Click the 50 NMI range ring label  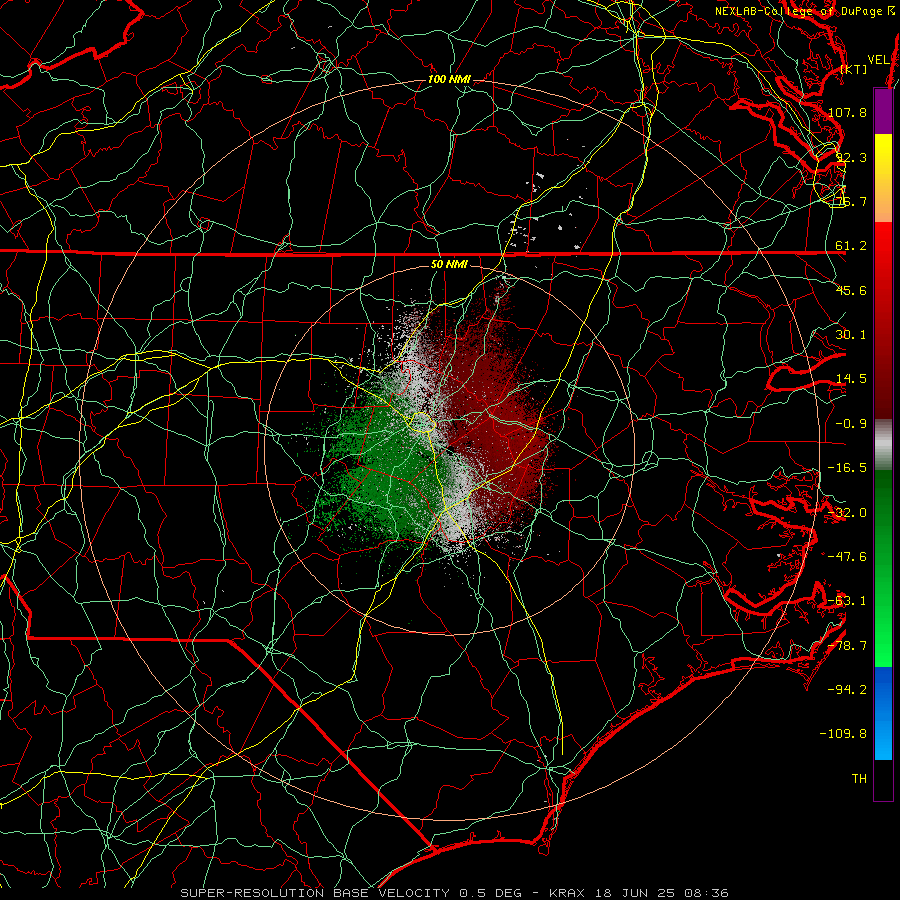point(449,264)
